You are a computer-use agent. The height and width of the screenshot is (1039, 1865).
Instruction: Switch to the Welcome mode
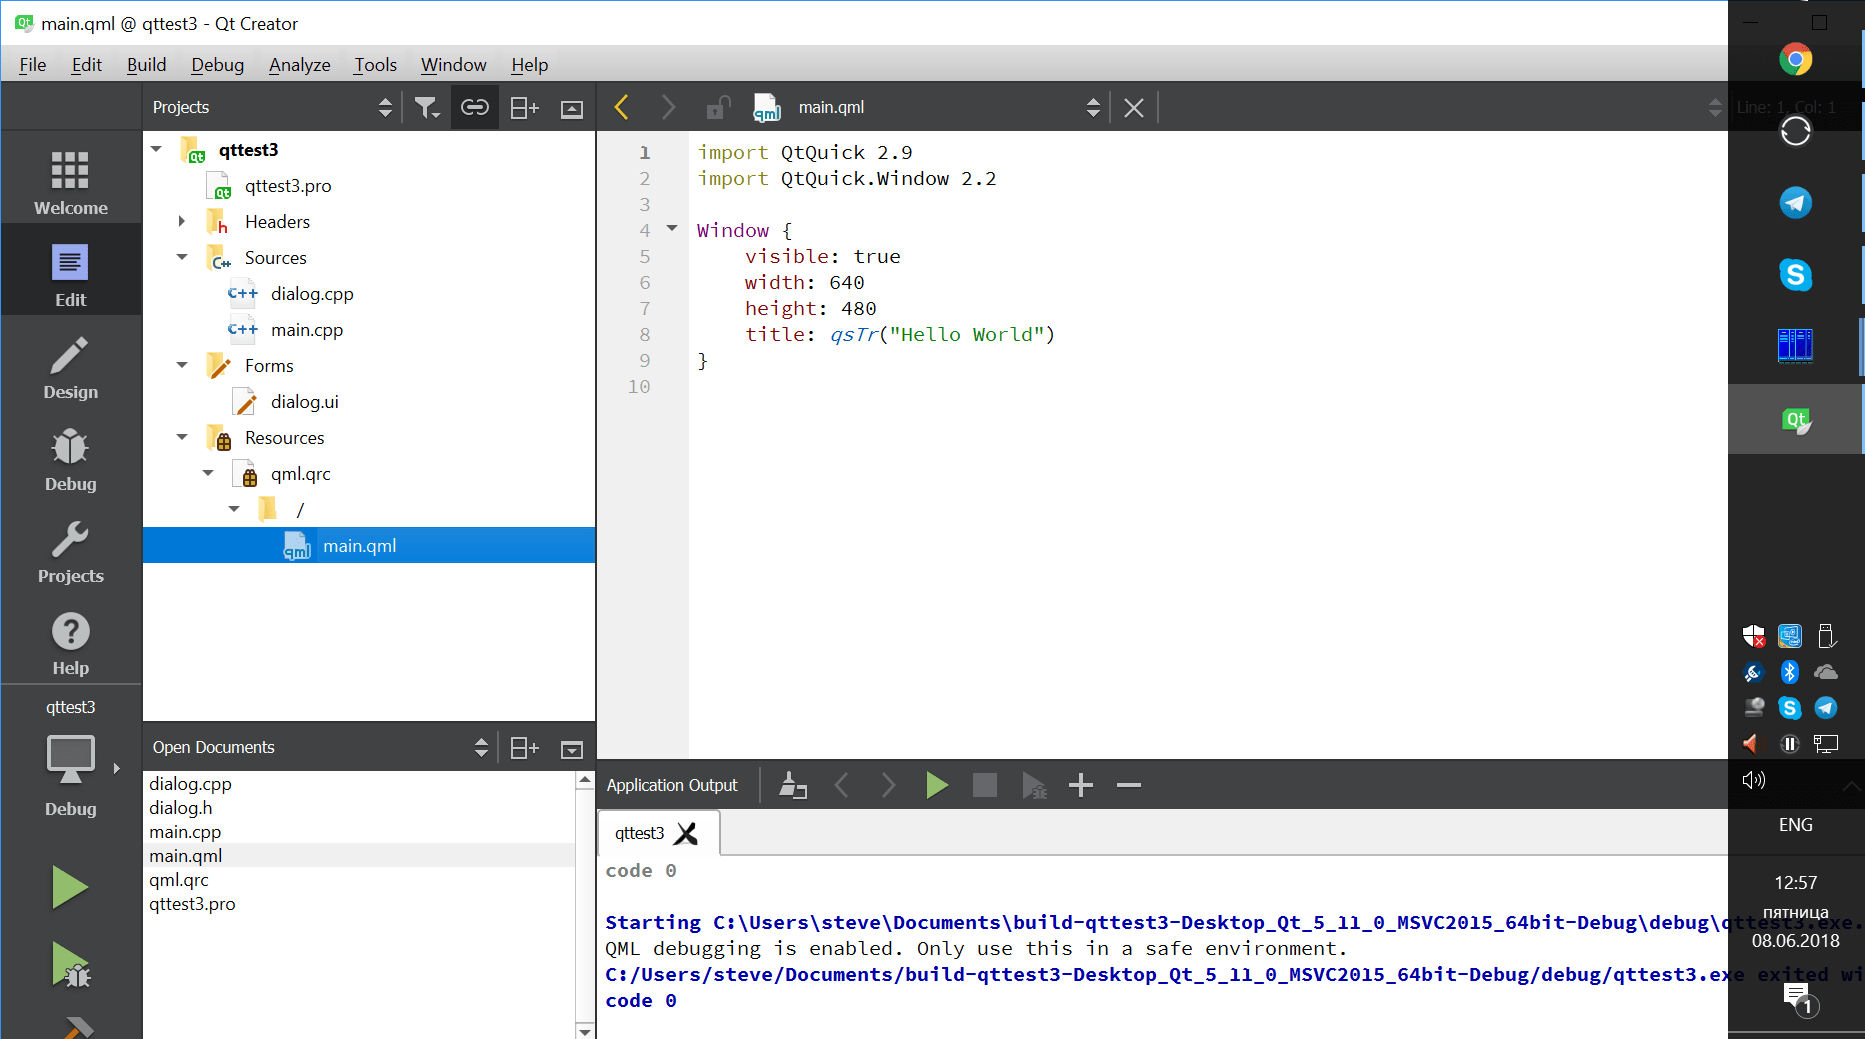coord(70,180)
